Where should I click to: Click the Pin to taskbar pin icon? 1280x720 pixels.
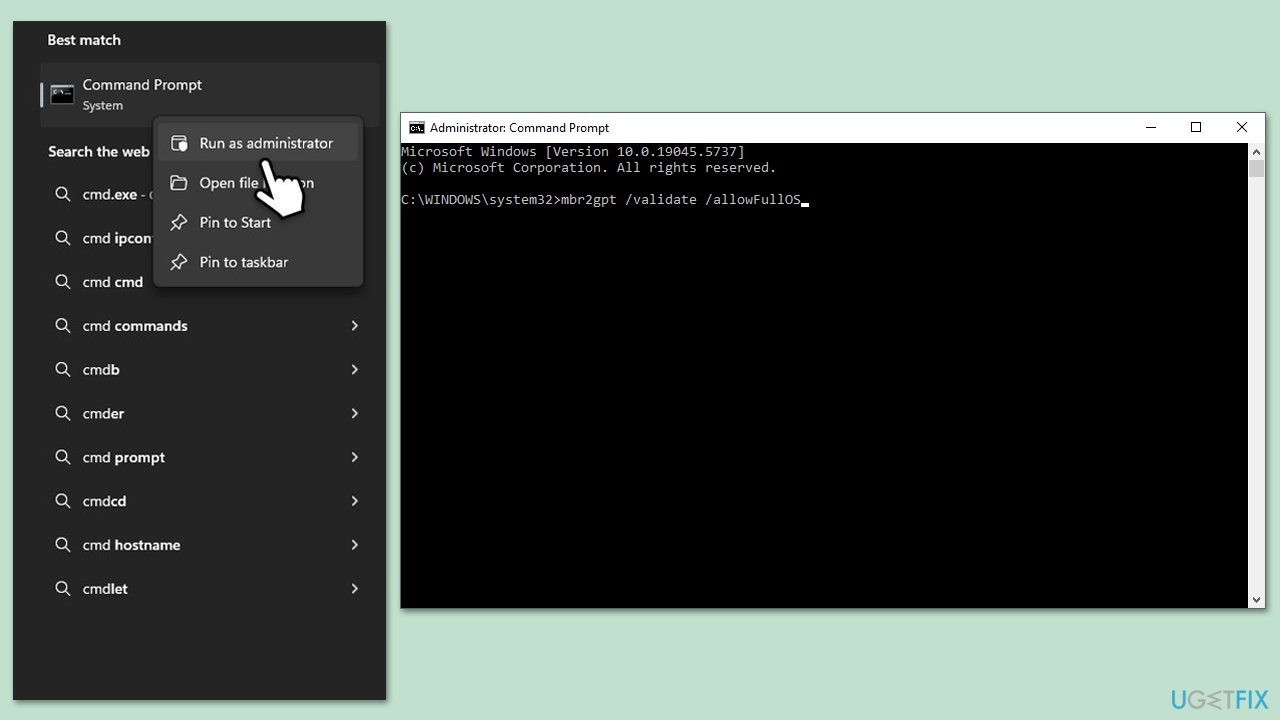tap(179, 262)
